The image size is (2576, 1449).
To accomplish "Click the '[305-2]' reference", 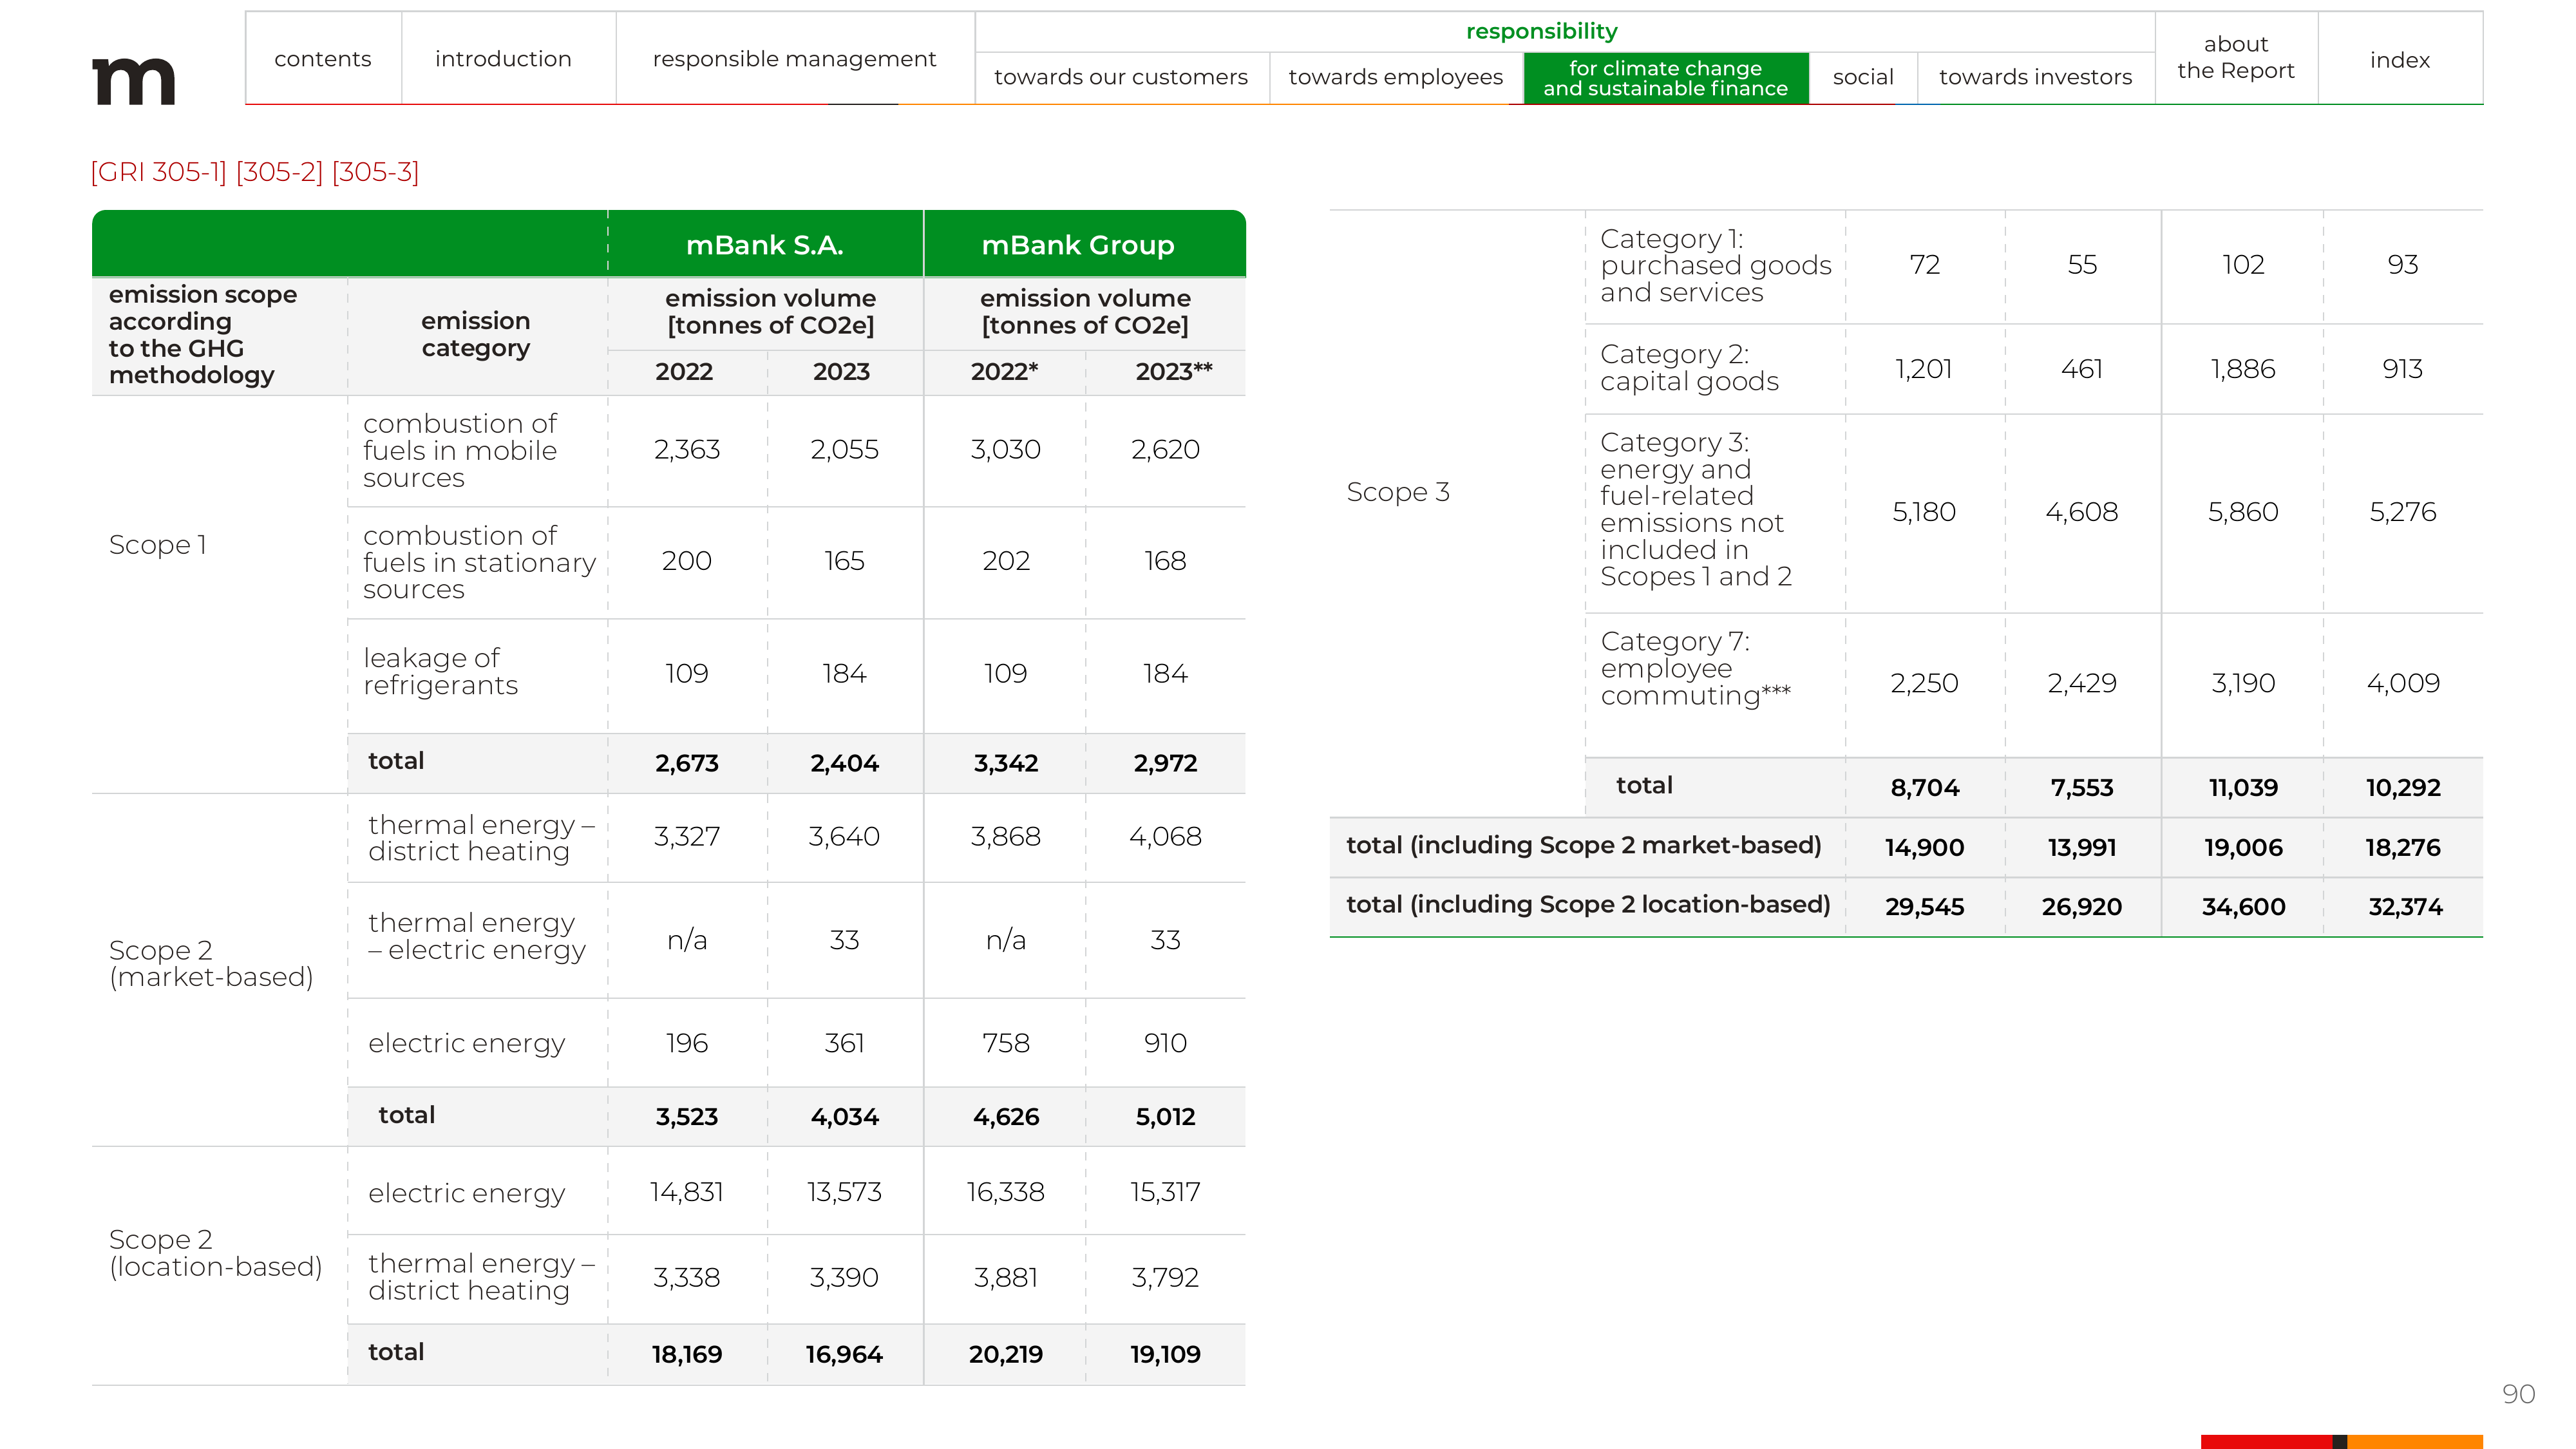I will 279,172.
